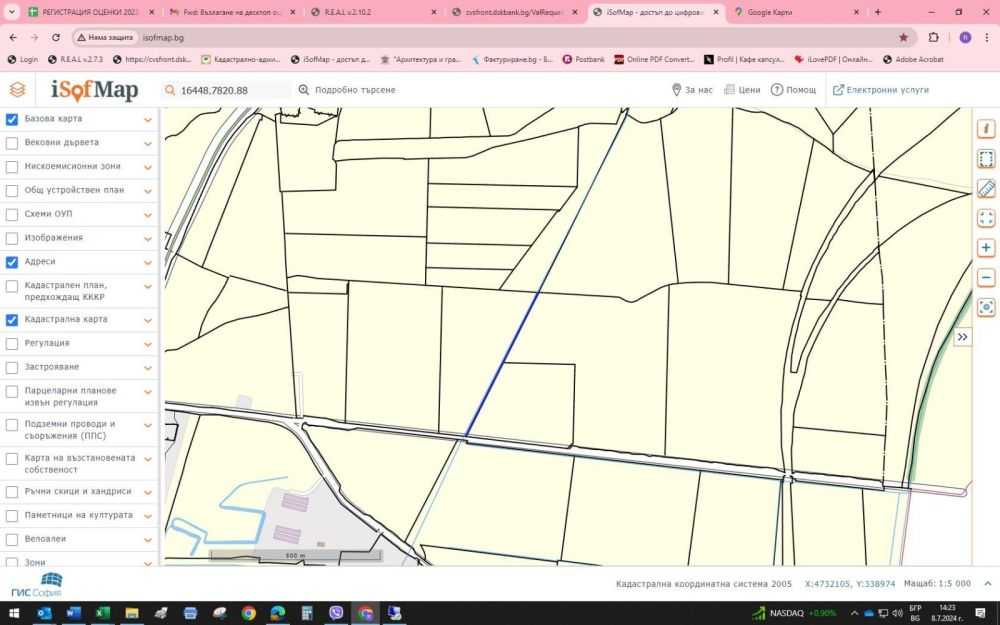Click the full extent view icon
Image resolution: width=1000 pixels, height=625 pixels.
point(986,218)
